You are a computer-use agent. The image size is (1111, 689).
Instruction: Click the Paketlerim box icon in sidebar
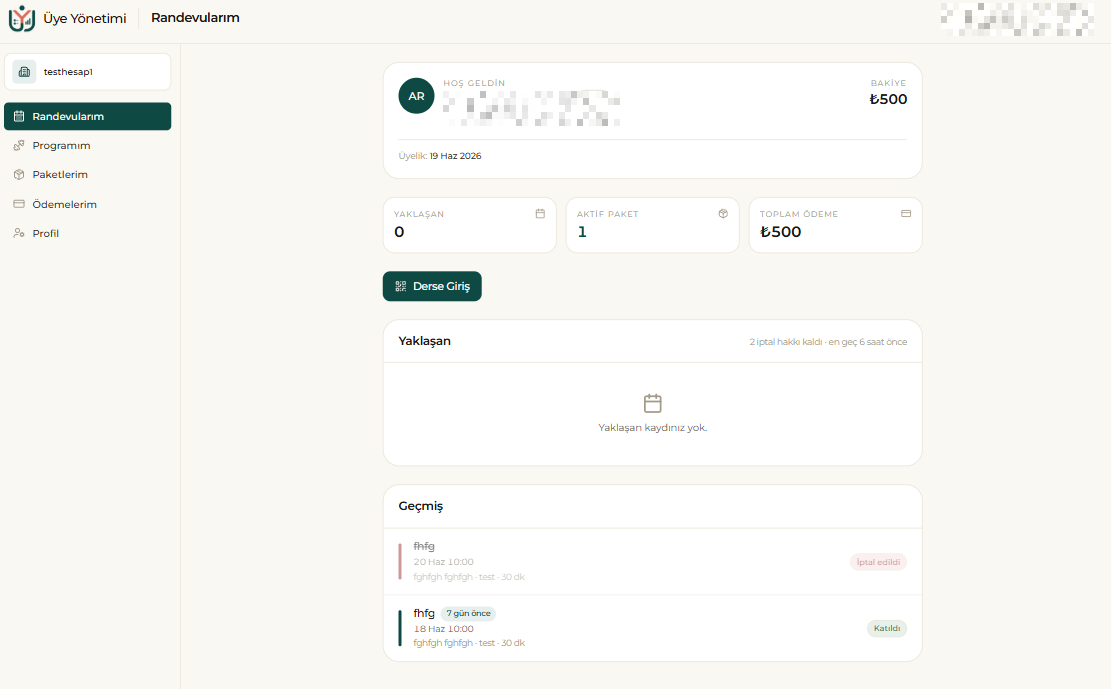coord(19,174)
